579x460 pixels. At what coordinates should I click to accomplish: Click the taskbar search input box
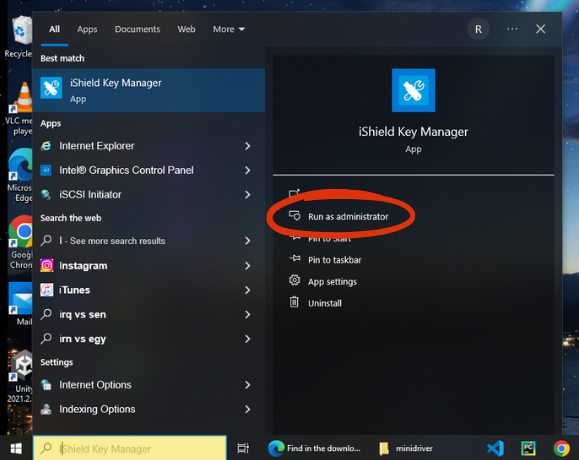click(x=130, y=448)
